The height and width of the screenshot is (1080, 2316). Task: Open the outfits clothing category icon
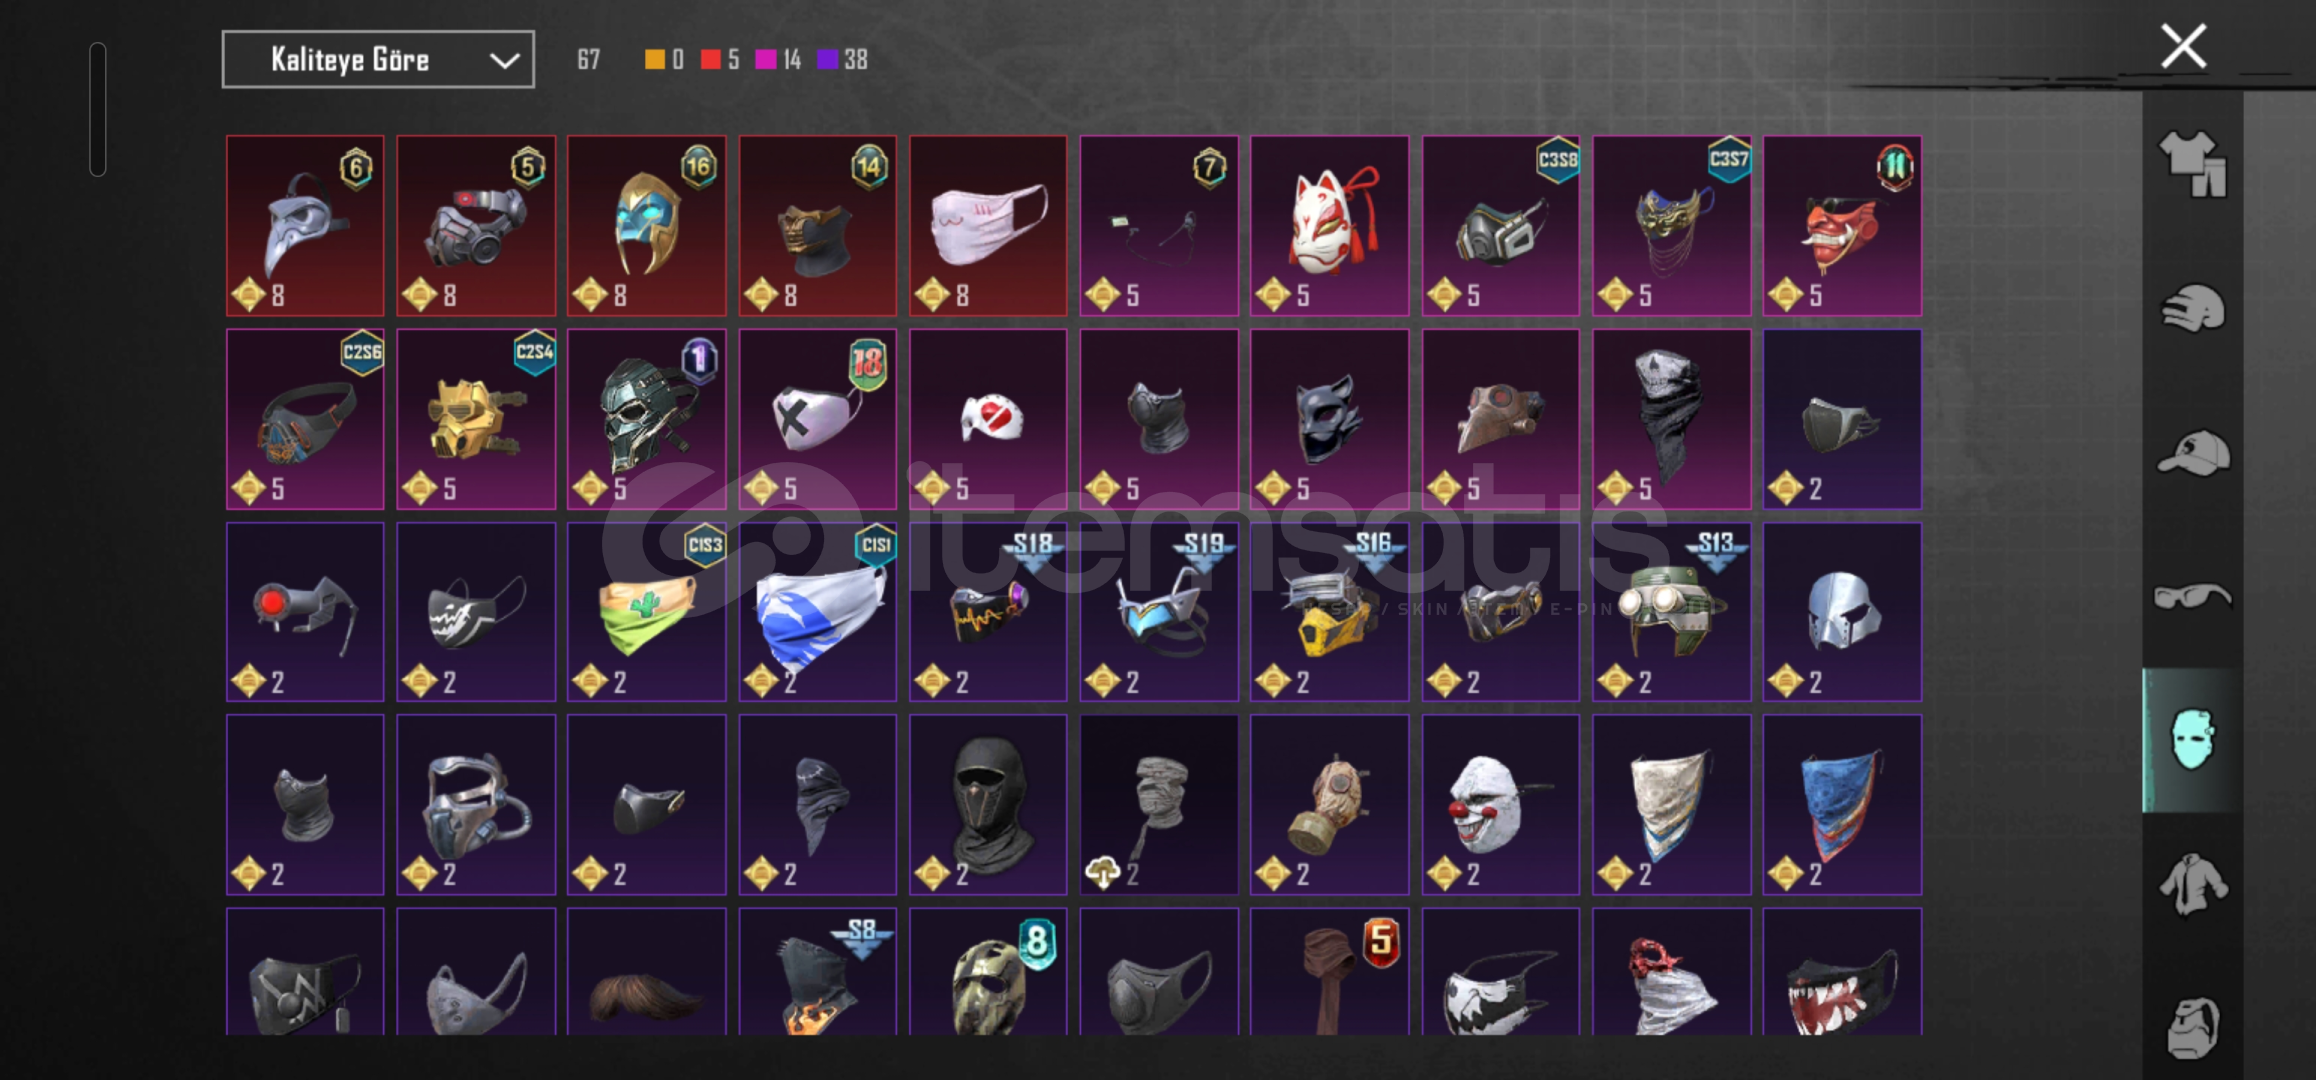pos(2193,163)
